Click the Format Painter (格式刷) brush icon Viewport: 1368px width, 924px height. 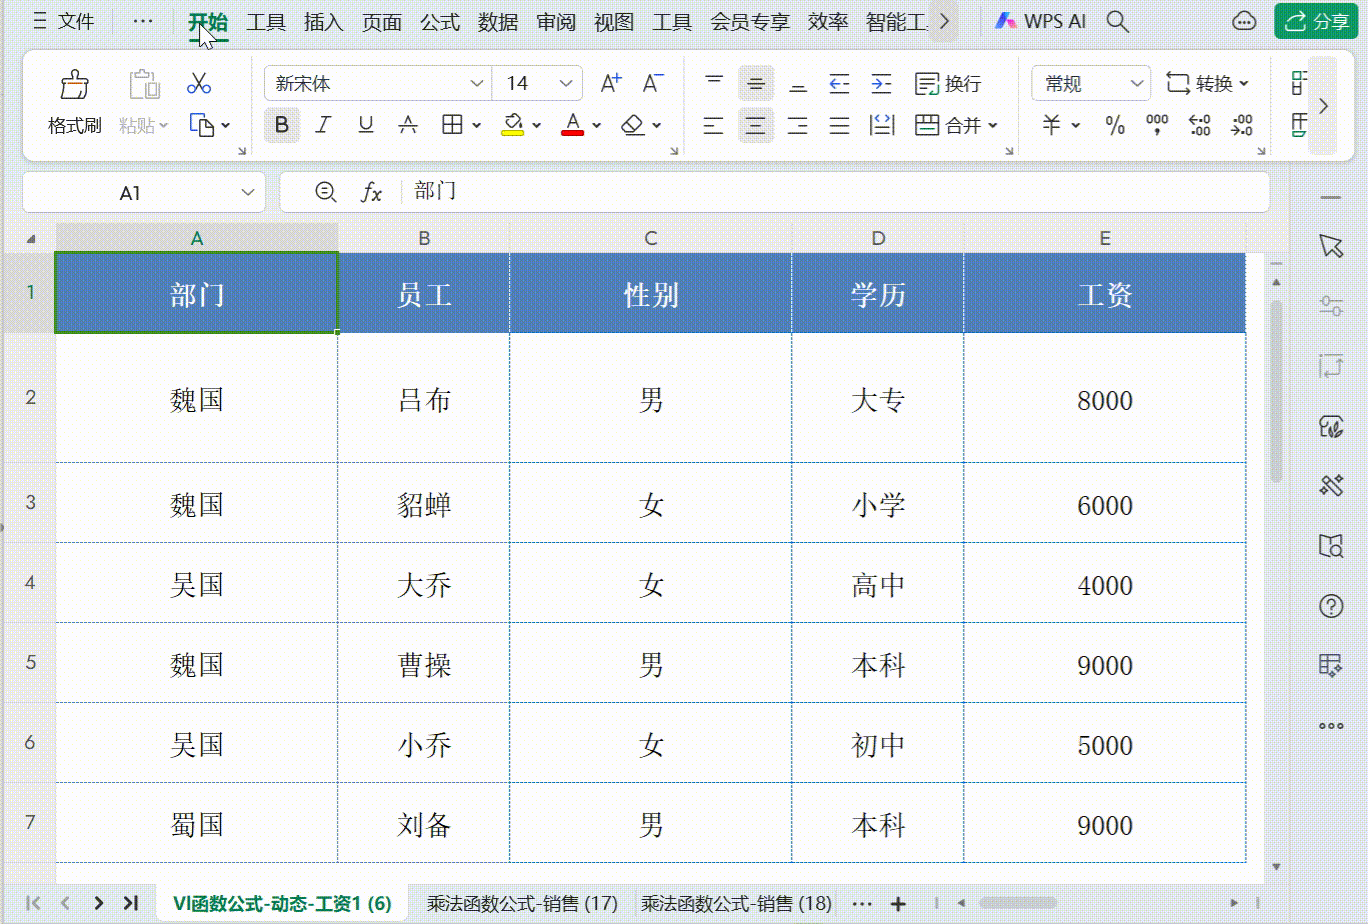pyautogui.click(x=74, y=85)
